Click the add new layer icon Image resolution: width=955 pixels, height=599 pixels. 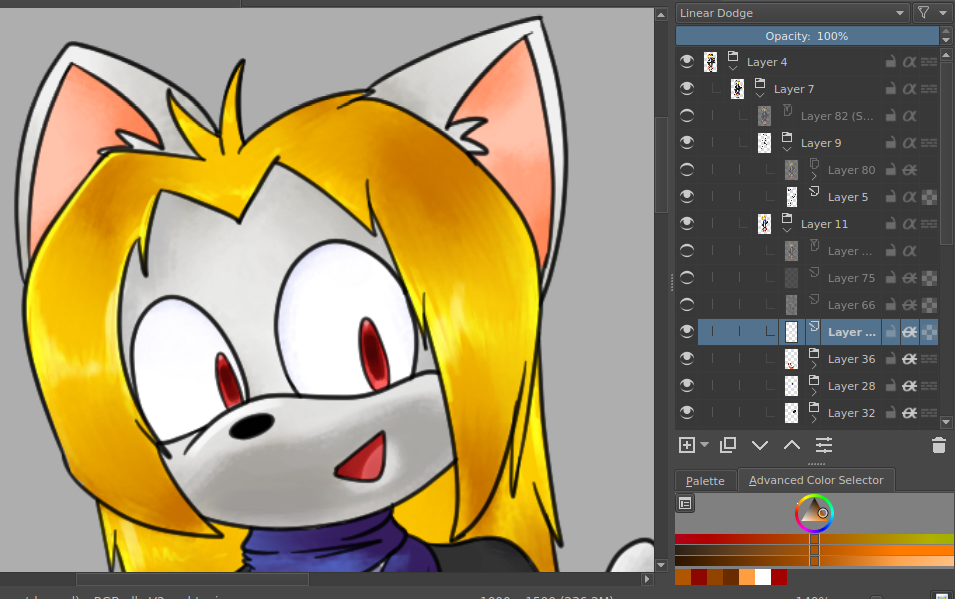pyautogui.click(x=687, y=445)
